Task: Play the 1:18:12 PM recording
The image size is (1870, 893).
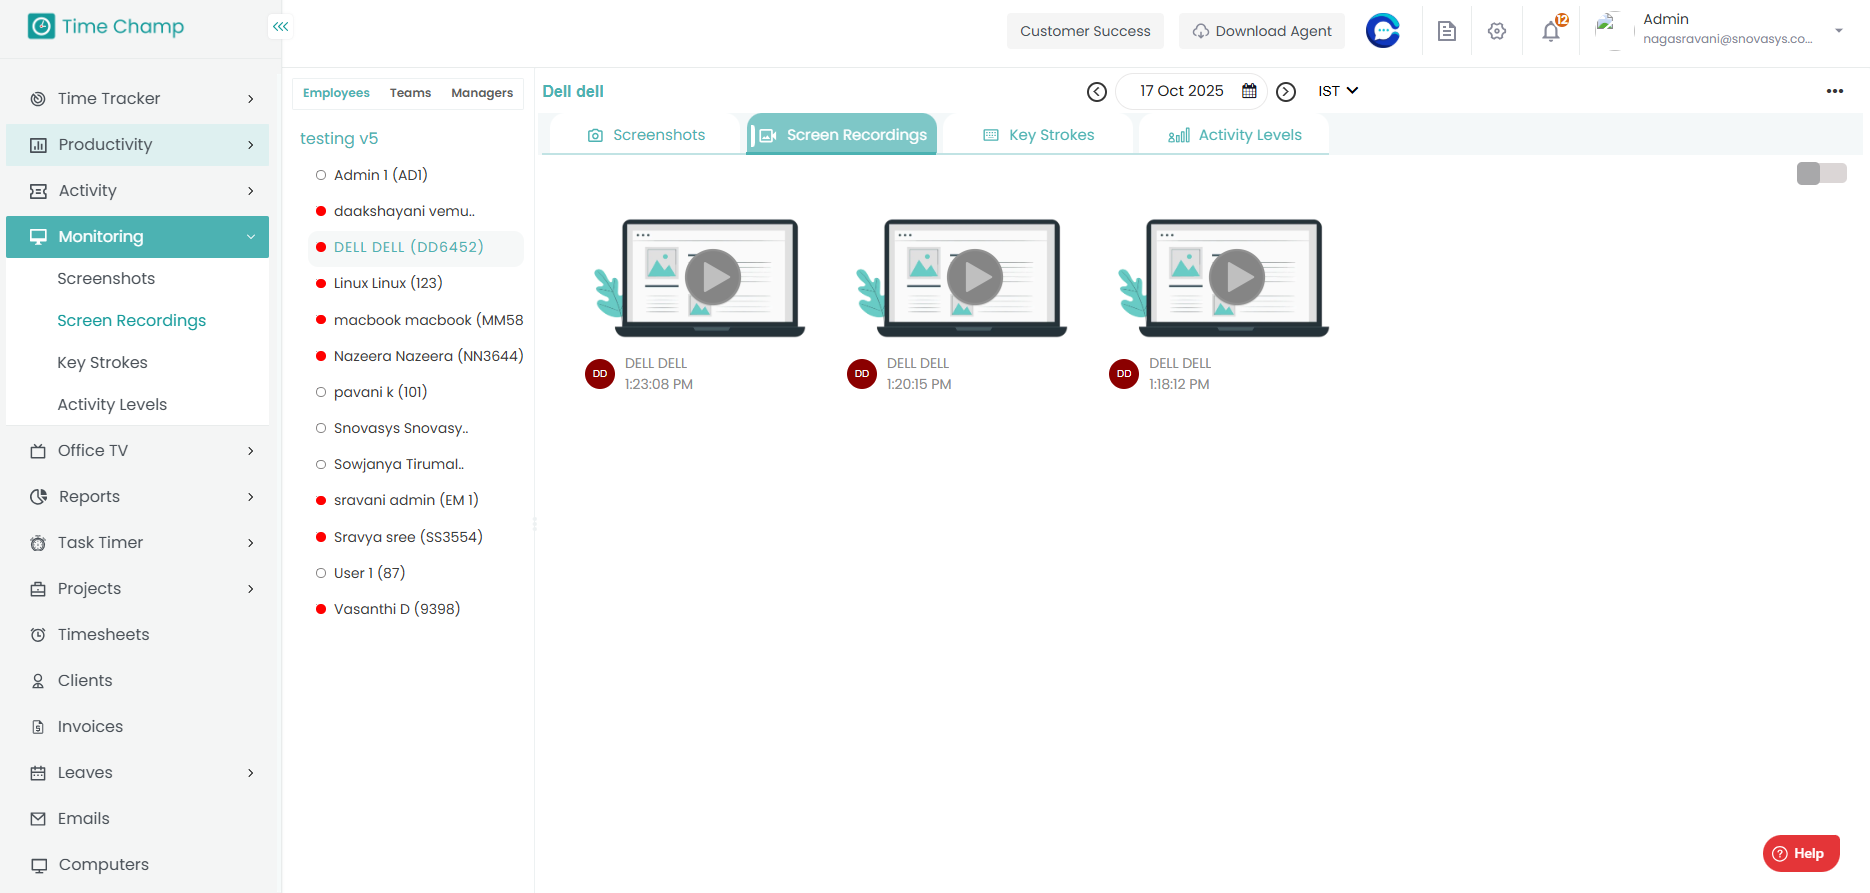Action: click(x=1237, y=277)
